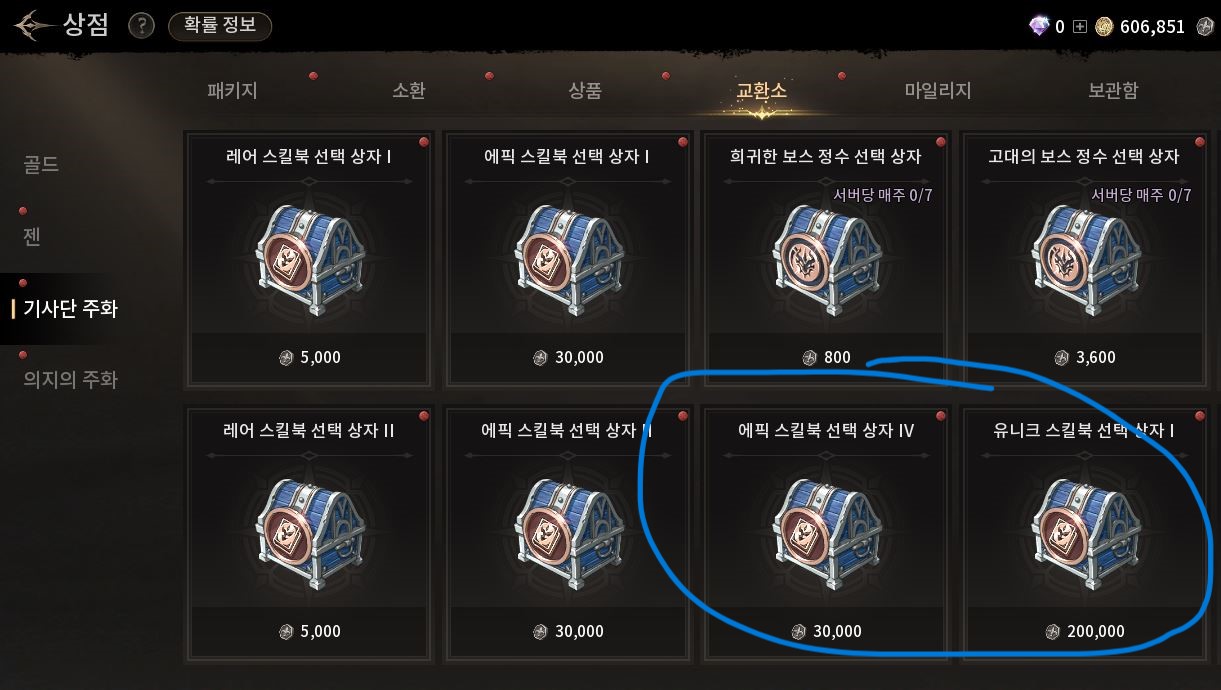Open 확률 정보 probability info
Screen dimensions: 1221x690
(220, 26)
